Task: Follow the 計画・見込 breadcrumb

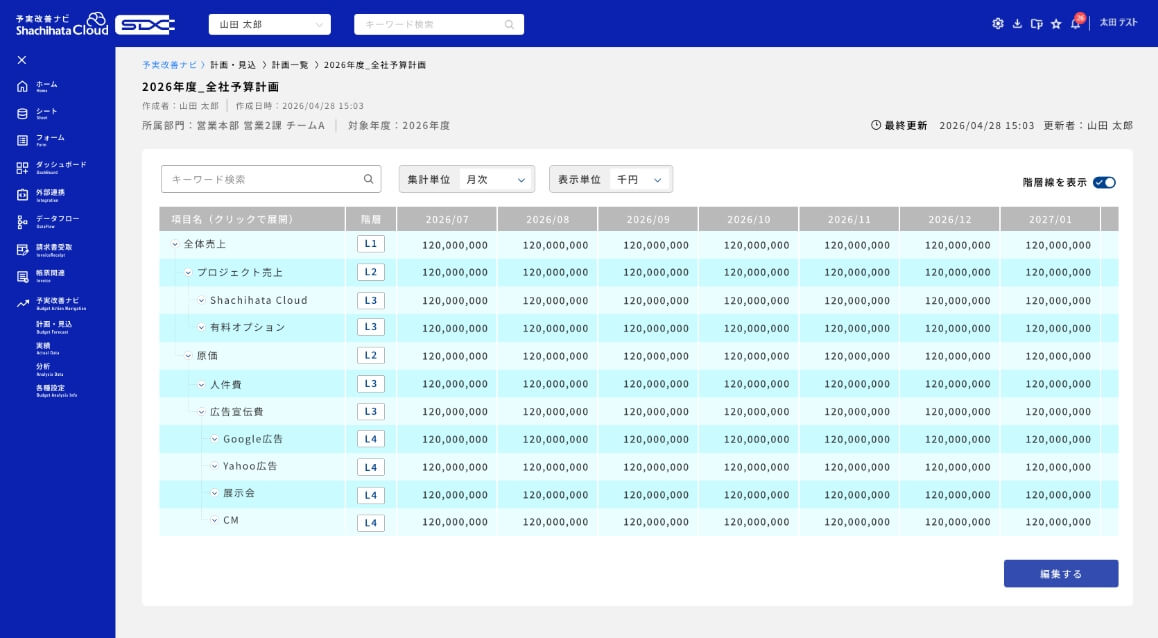Action: coord(233,65)
